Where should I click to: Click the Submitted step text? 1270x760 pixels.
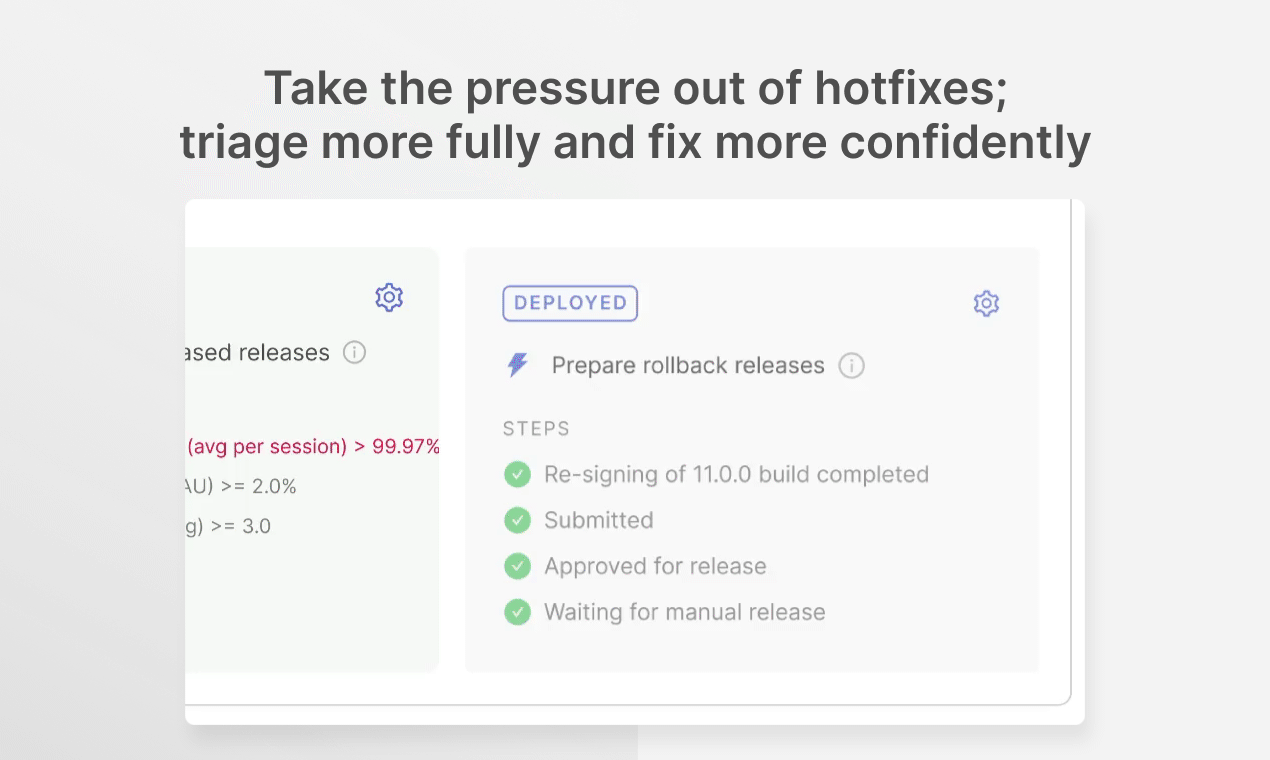[598, 520]
